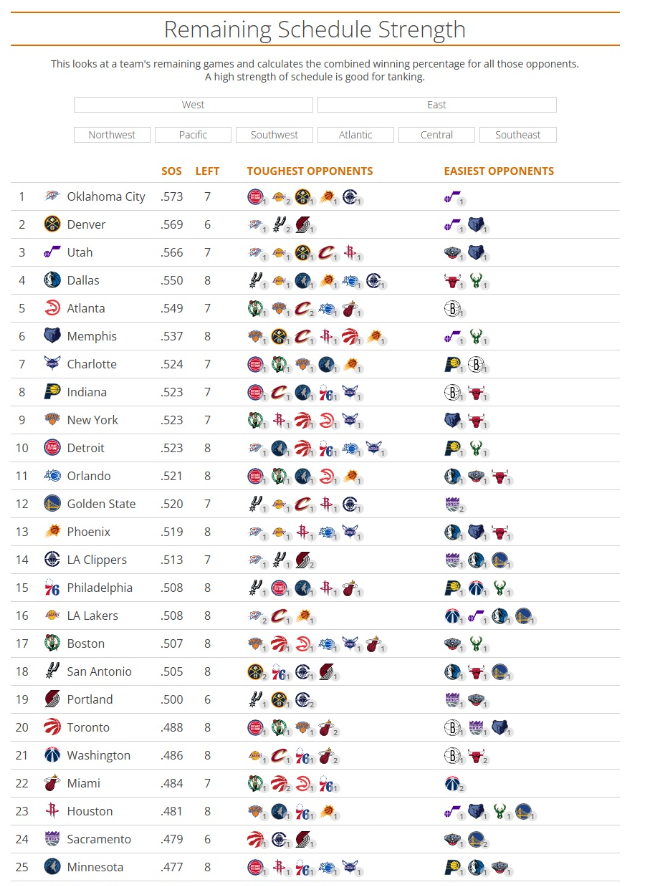Sort table by SOS column header
Image resolution: width=650 pixels, height=886 pixels.
pos(172,171)
